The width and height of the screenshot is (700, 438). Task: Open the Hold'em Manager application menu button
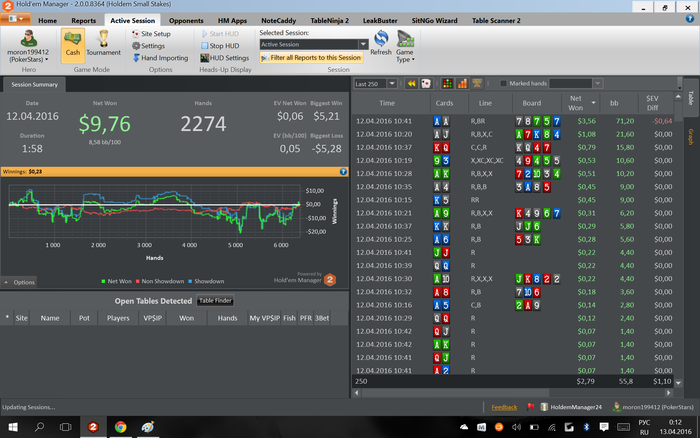click(x=15, y=19)
